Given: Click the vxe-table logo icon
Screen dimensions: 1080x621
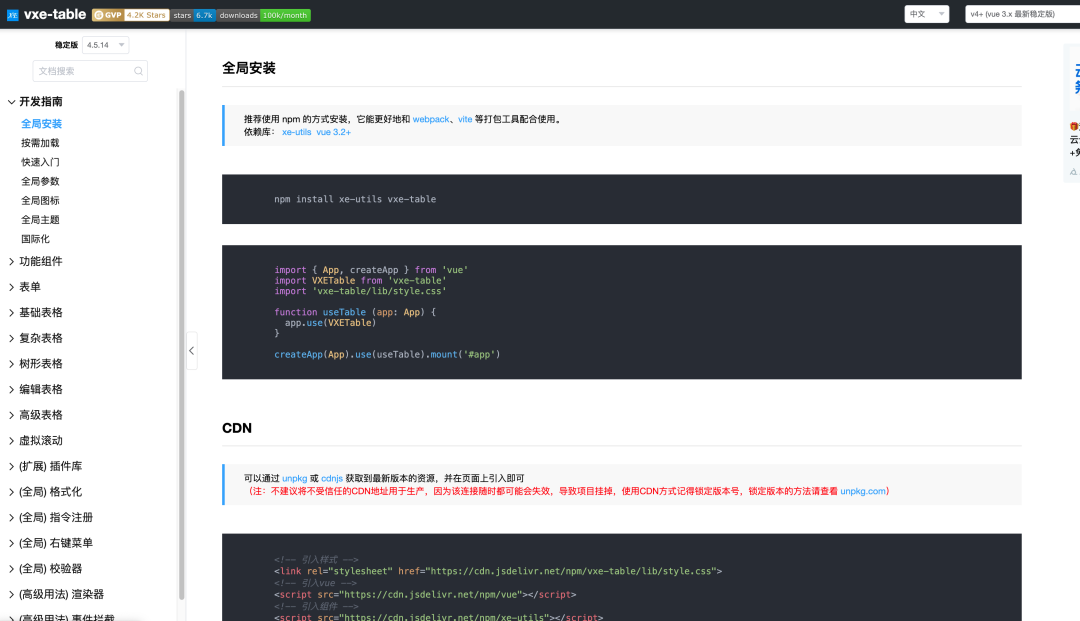Looking at the screenshot, I should [12, 14].
